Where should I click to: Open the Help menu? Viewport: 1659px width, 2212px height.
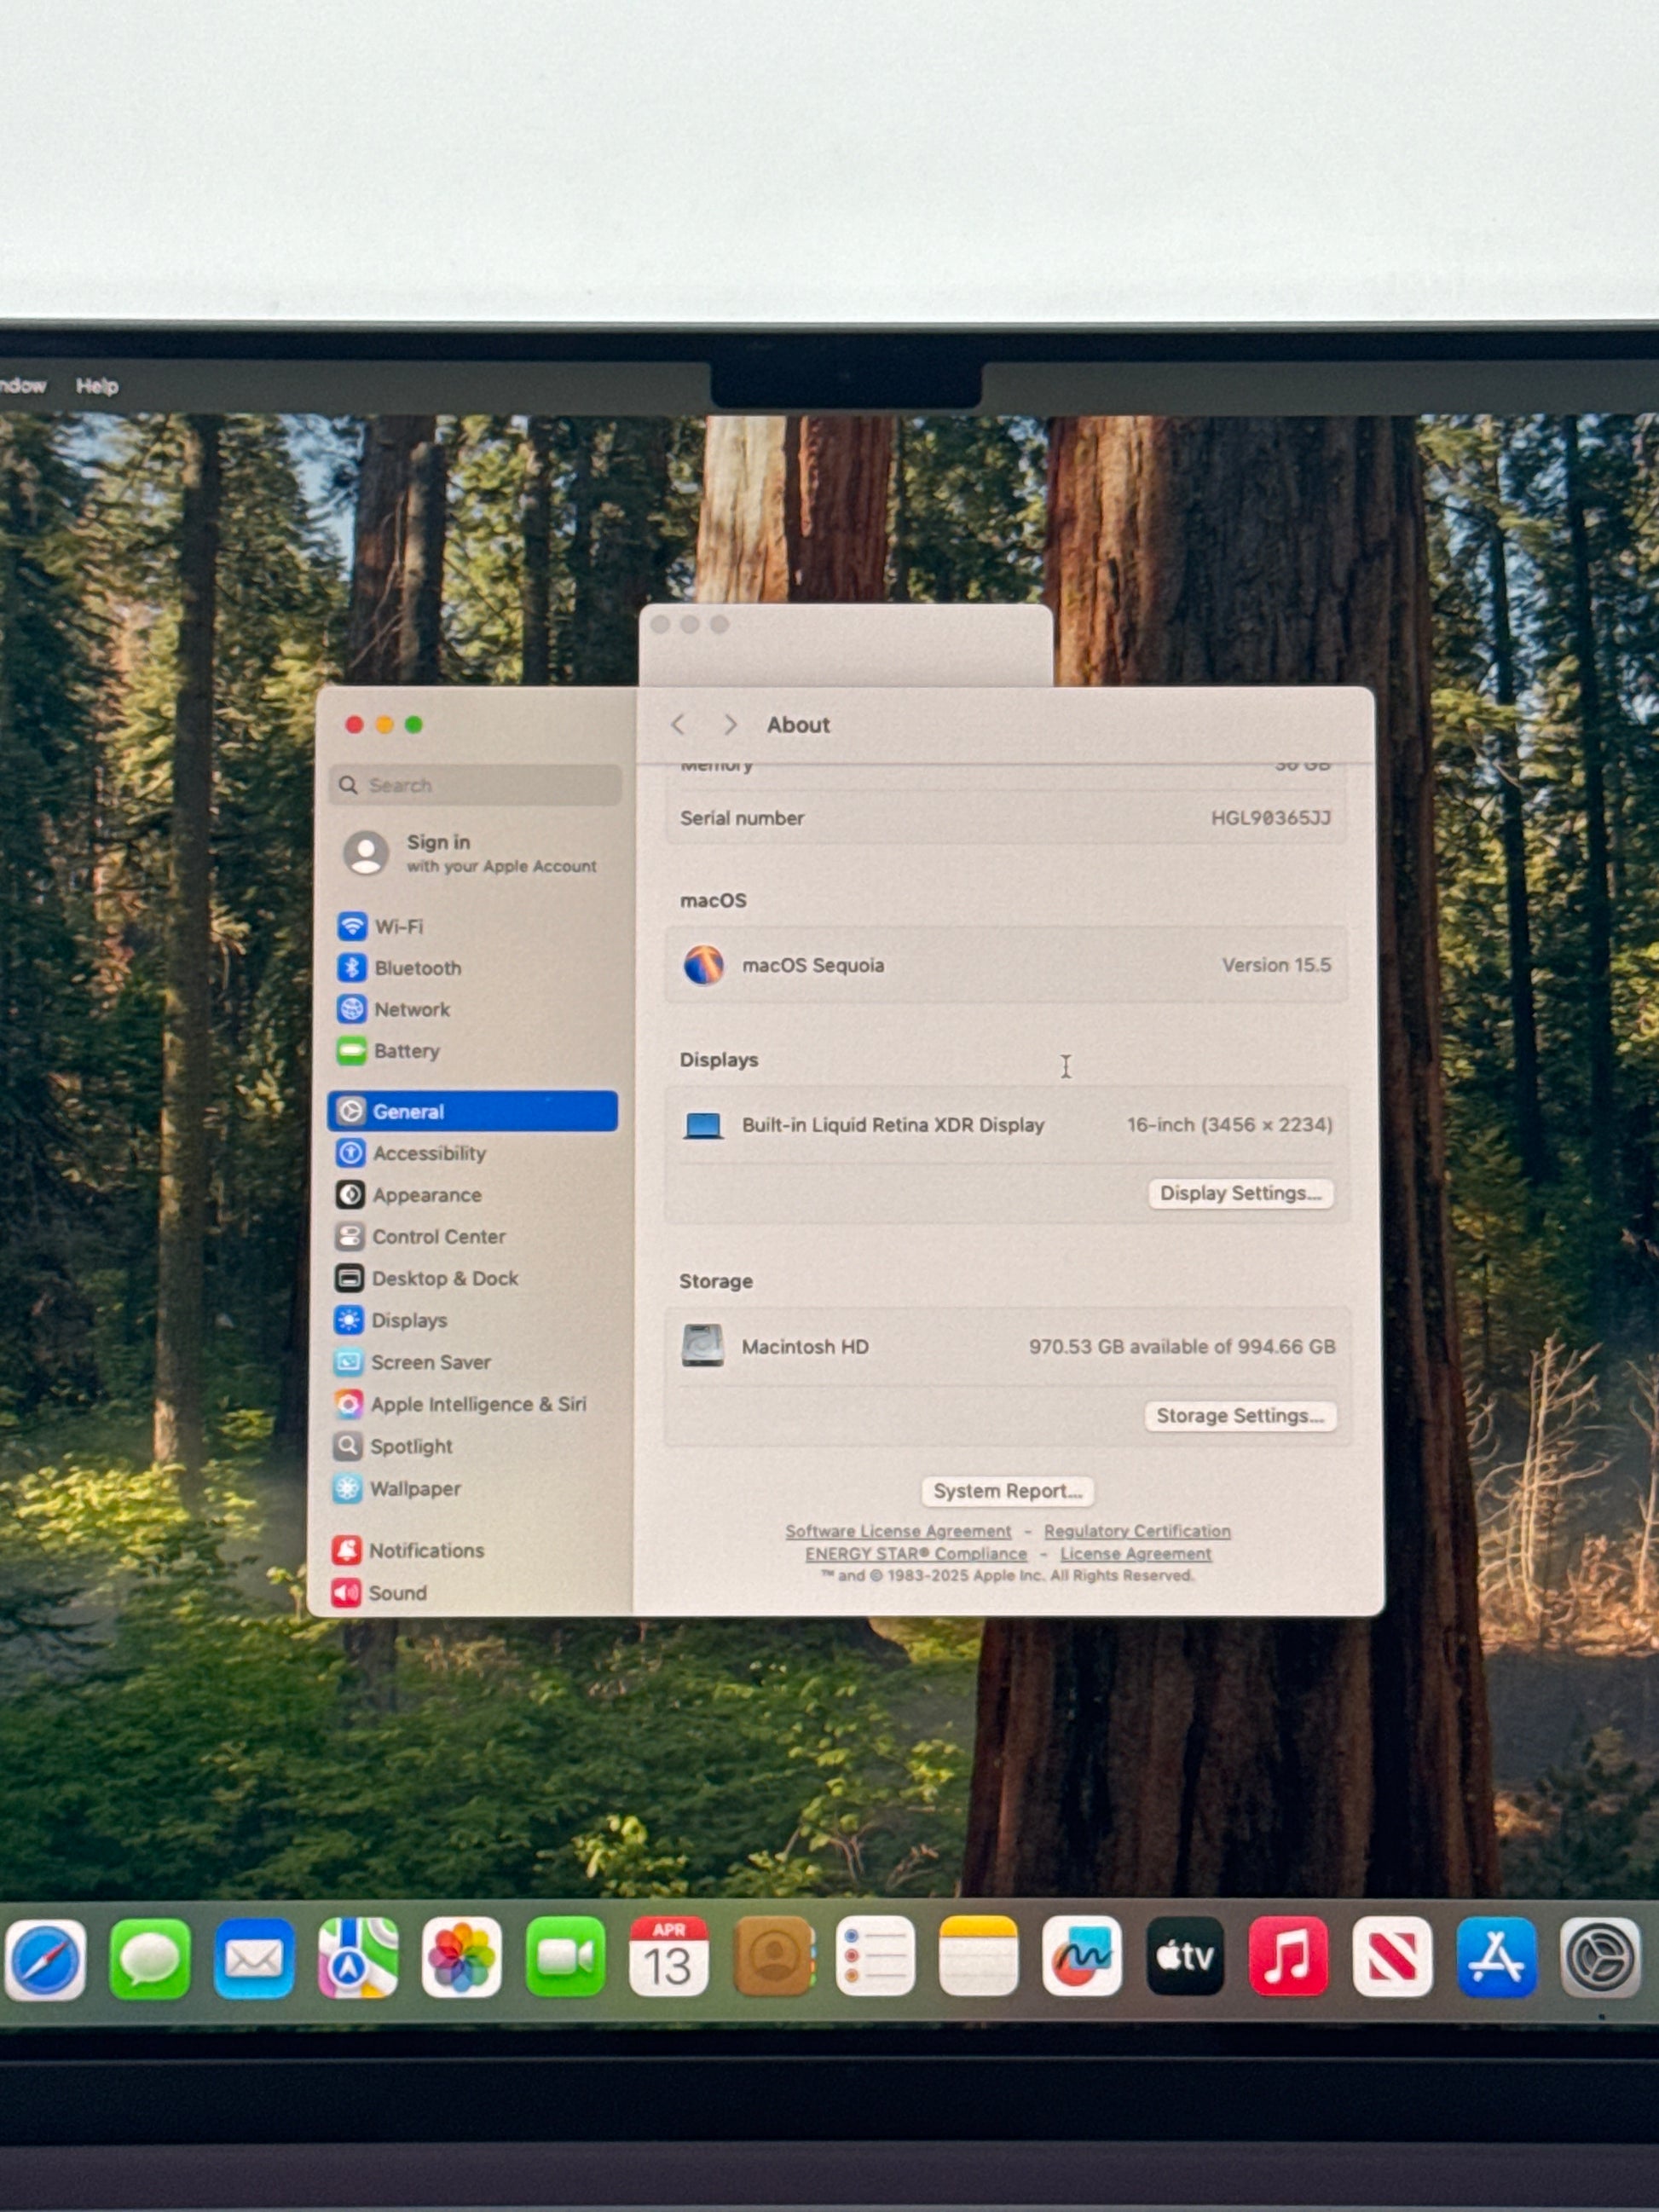pyautogui.click(x=97, y=386)
